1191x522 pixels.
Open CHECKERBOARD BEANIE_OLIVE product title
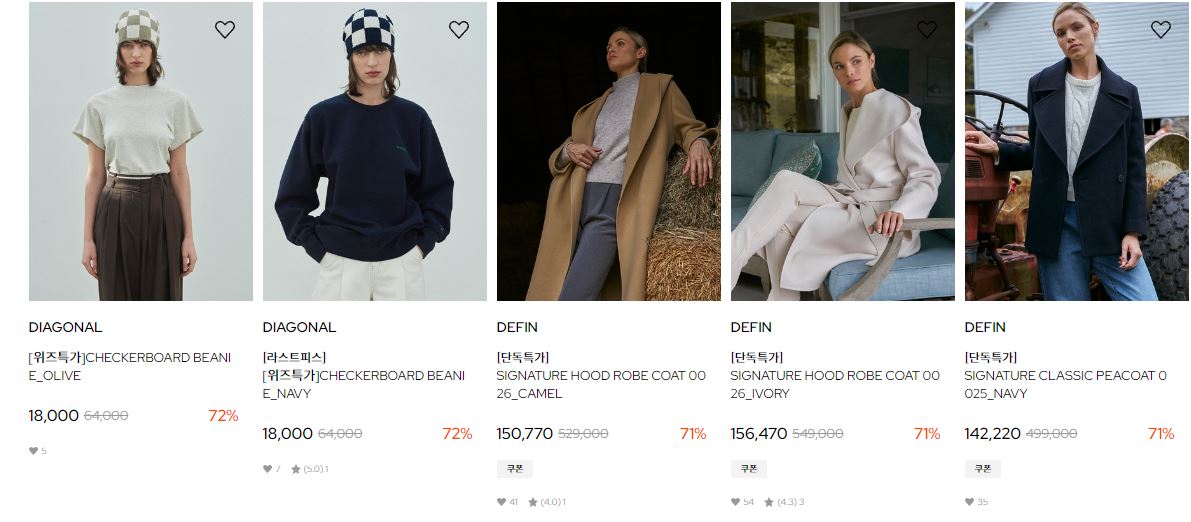[x=130, y=366]
